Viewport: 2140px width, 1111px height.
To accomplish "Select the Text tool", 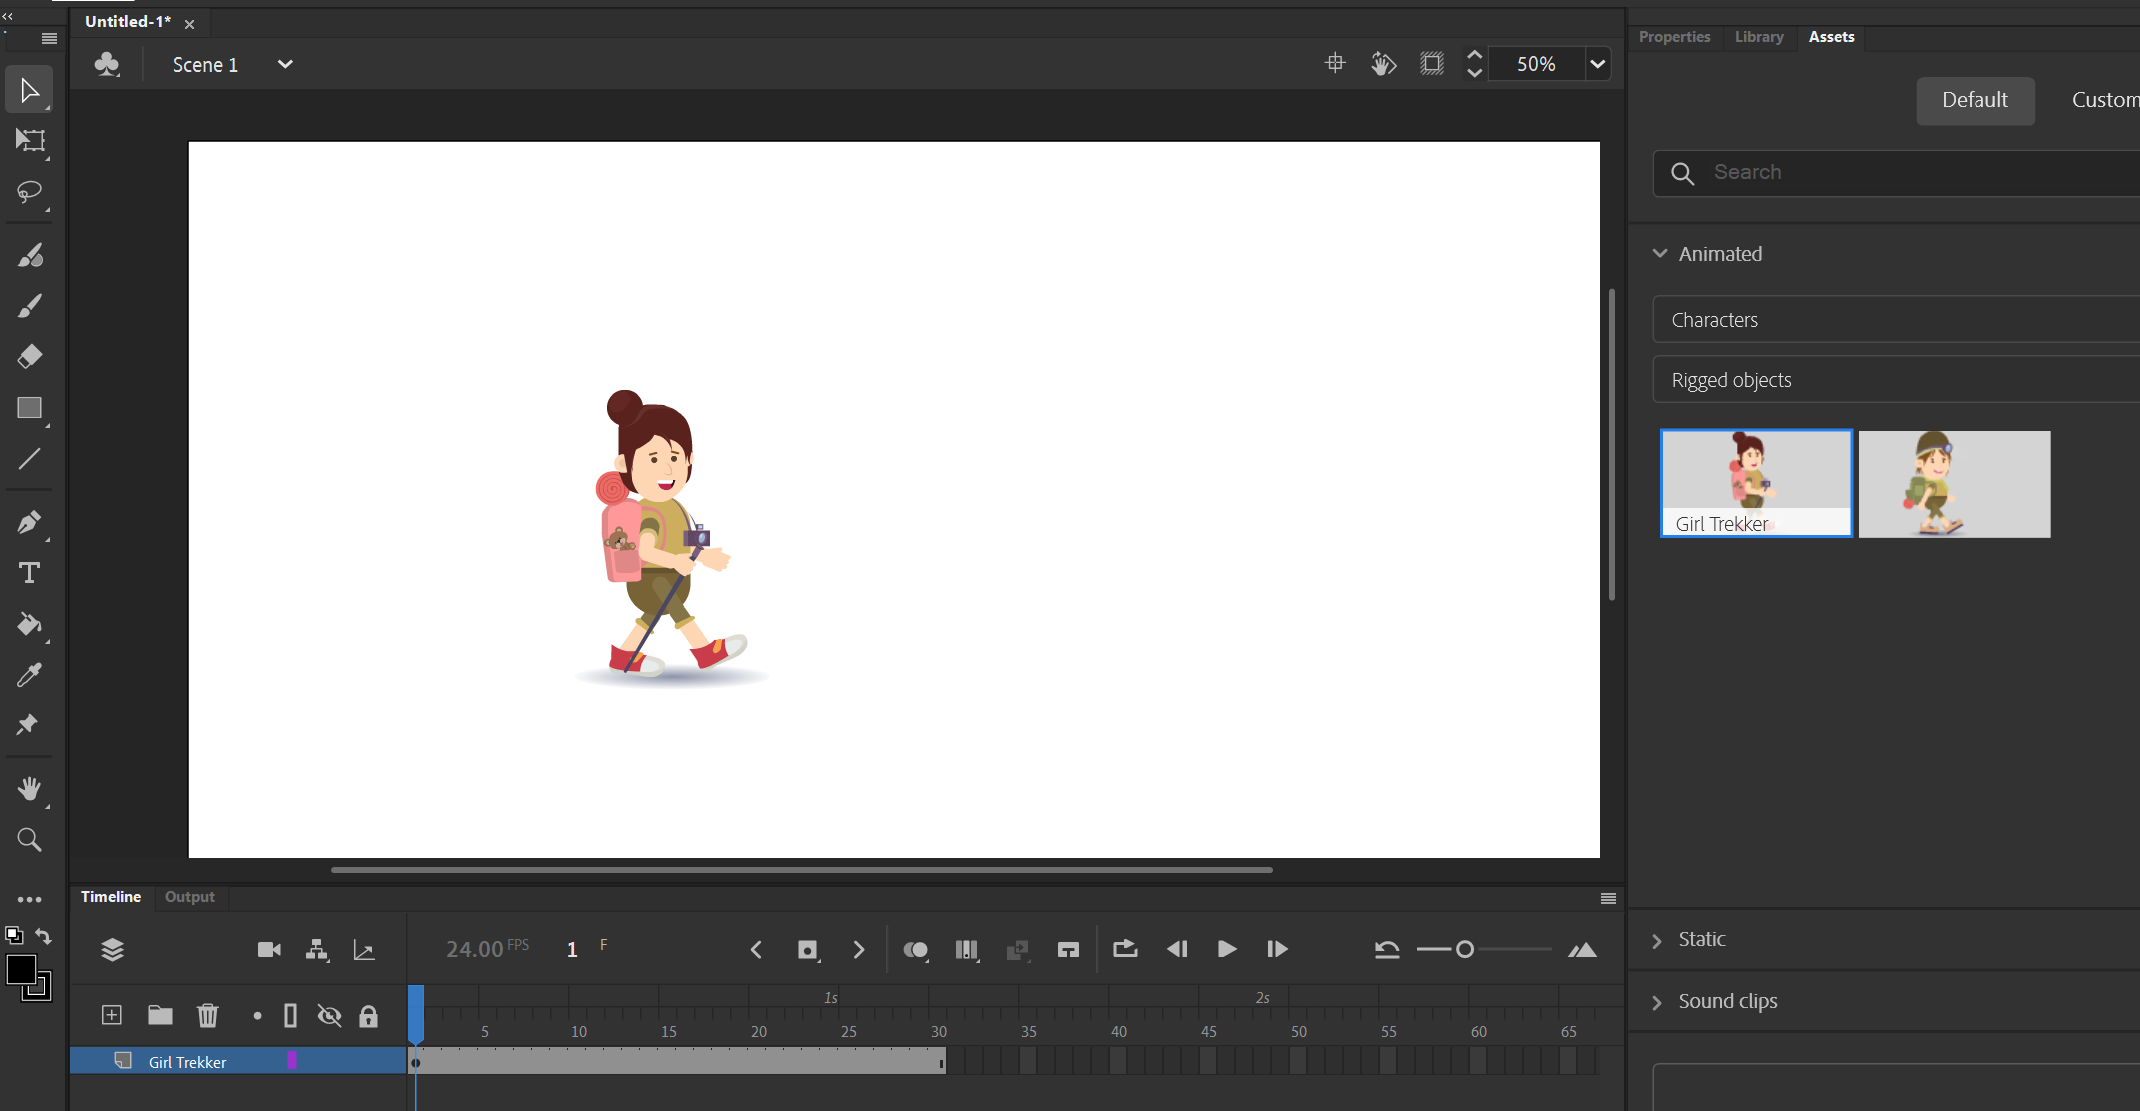I will [30, 573].
